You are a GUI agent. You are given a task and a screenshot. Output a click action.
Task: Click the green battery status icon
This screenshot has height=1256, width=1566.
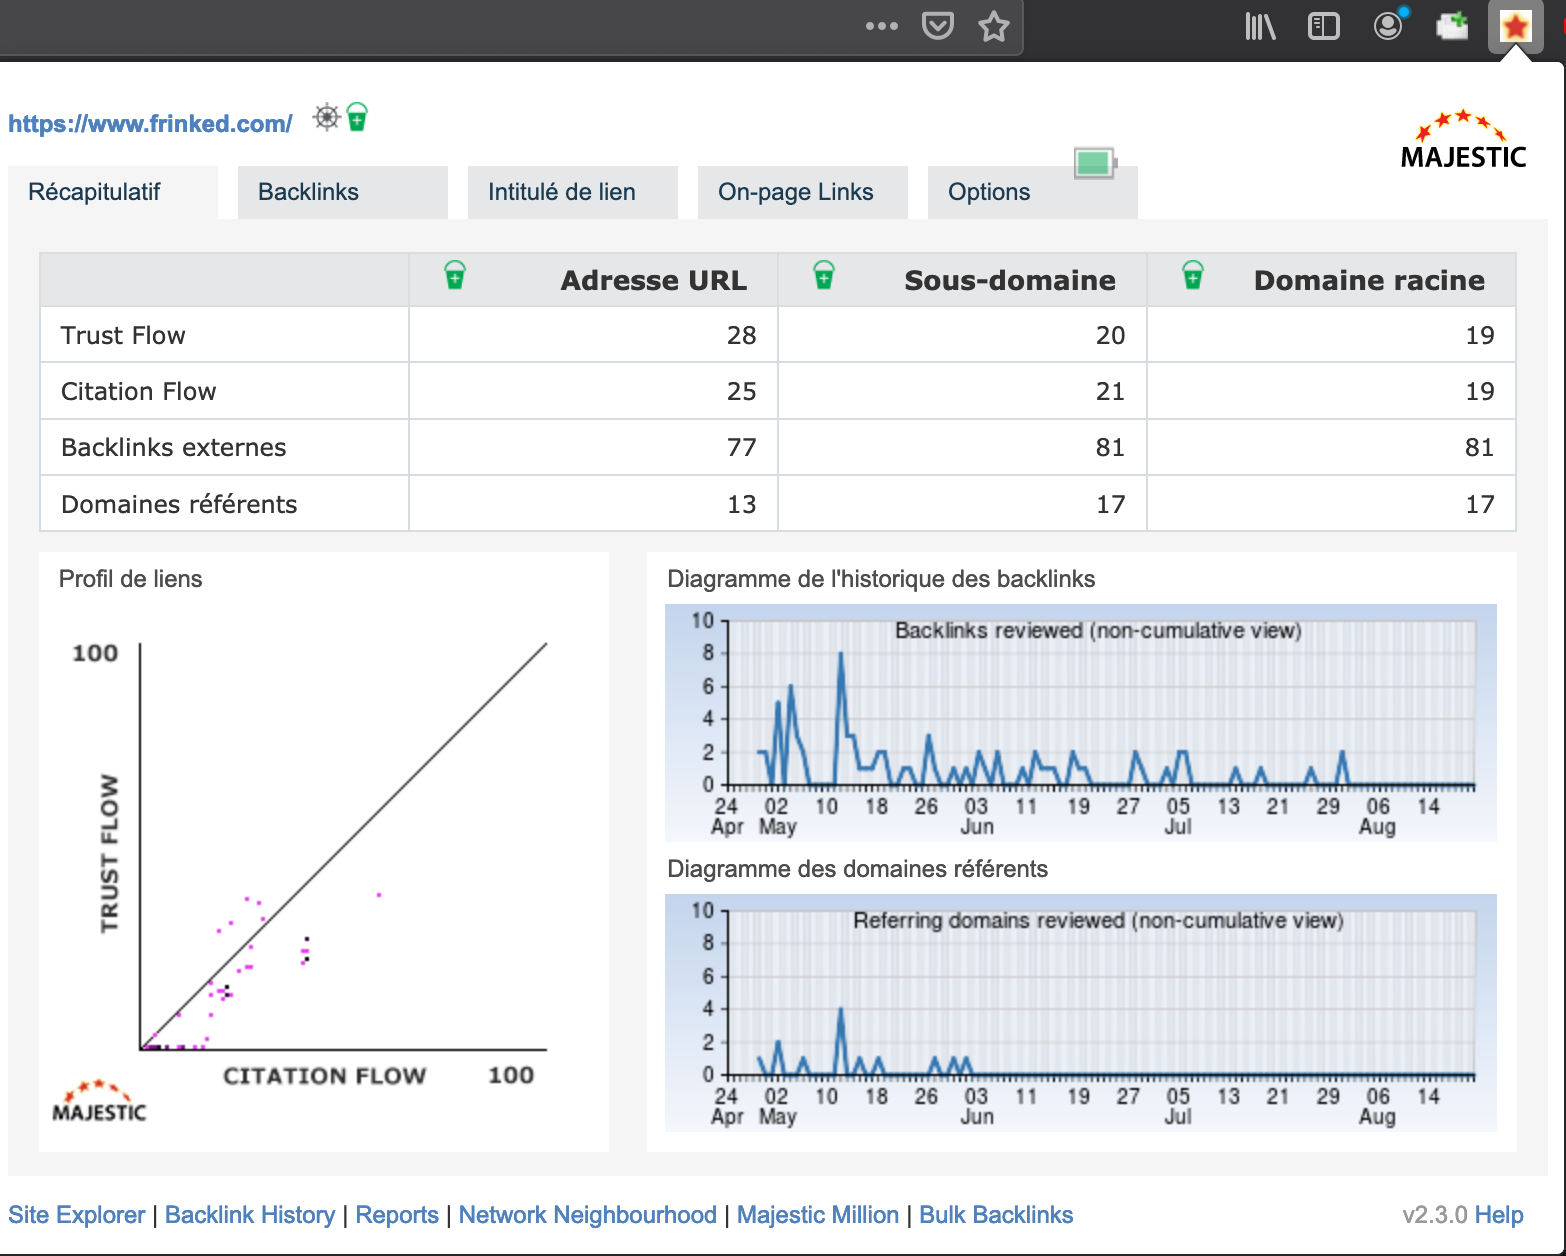(x=1095, y=162)
